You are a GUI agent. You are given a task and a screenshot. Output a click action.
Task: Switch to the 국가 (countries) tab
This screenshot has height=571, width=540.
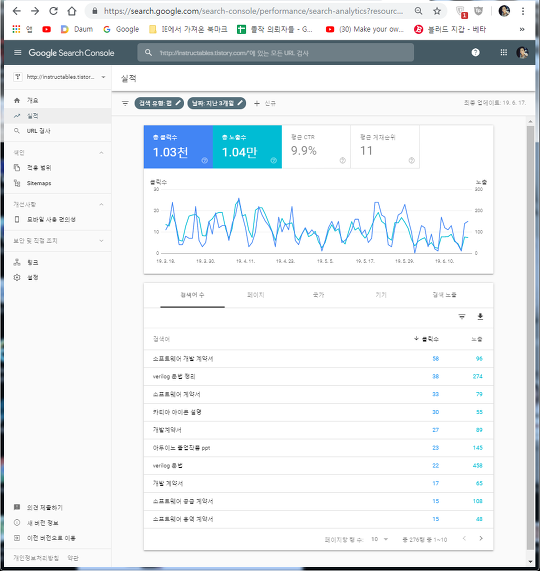(318, 295)
